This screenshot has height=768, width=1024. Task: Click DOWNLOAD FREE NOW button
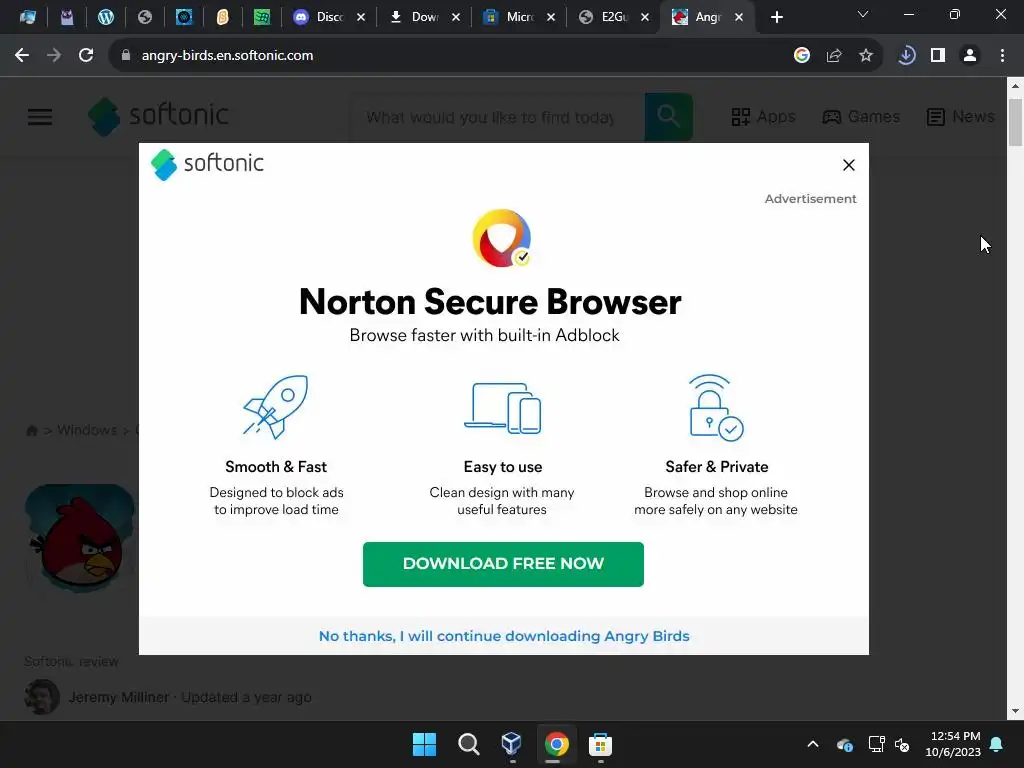pyautogui.click(x=503, y=564)
